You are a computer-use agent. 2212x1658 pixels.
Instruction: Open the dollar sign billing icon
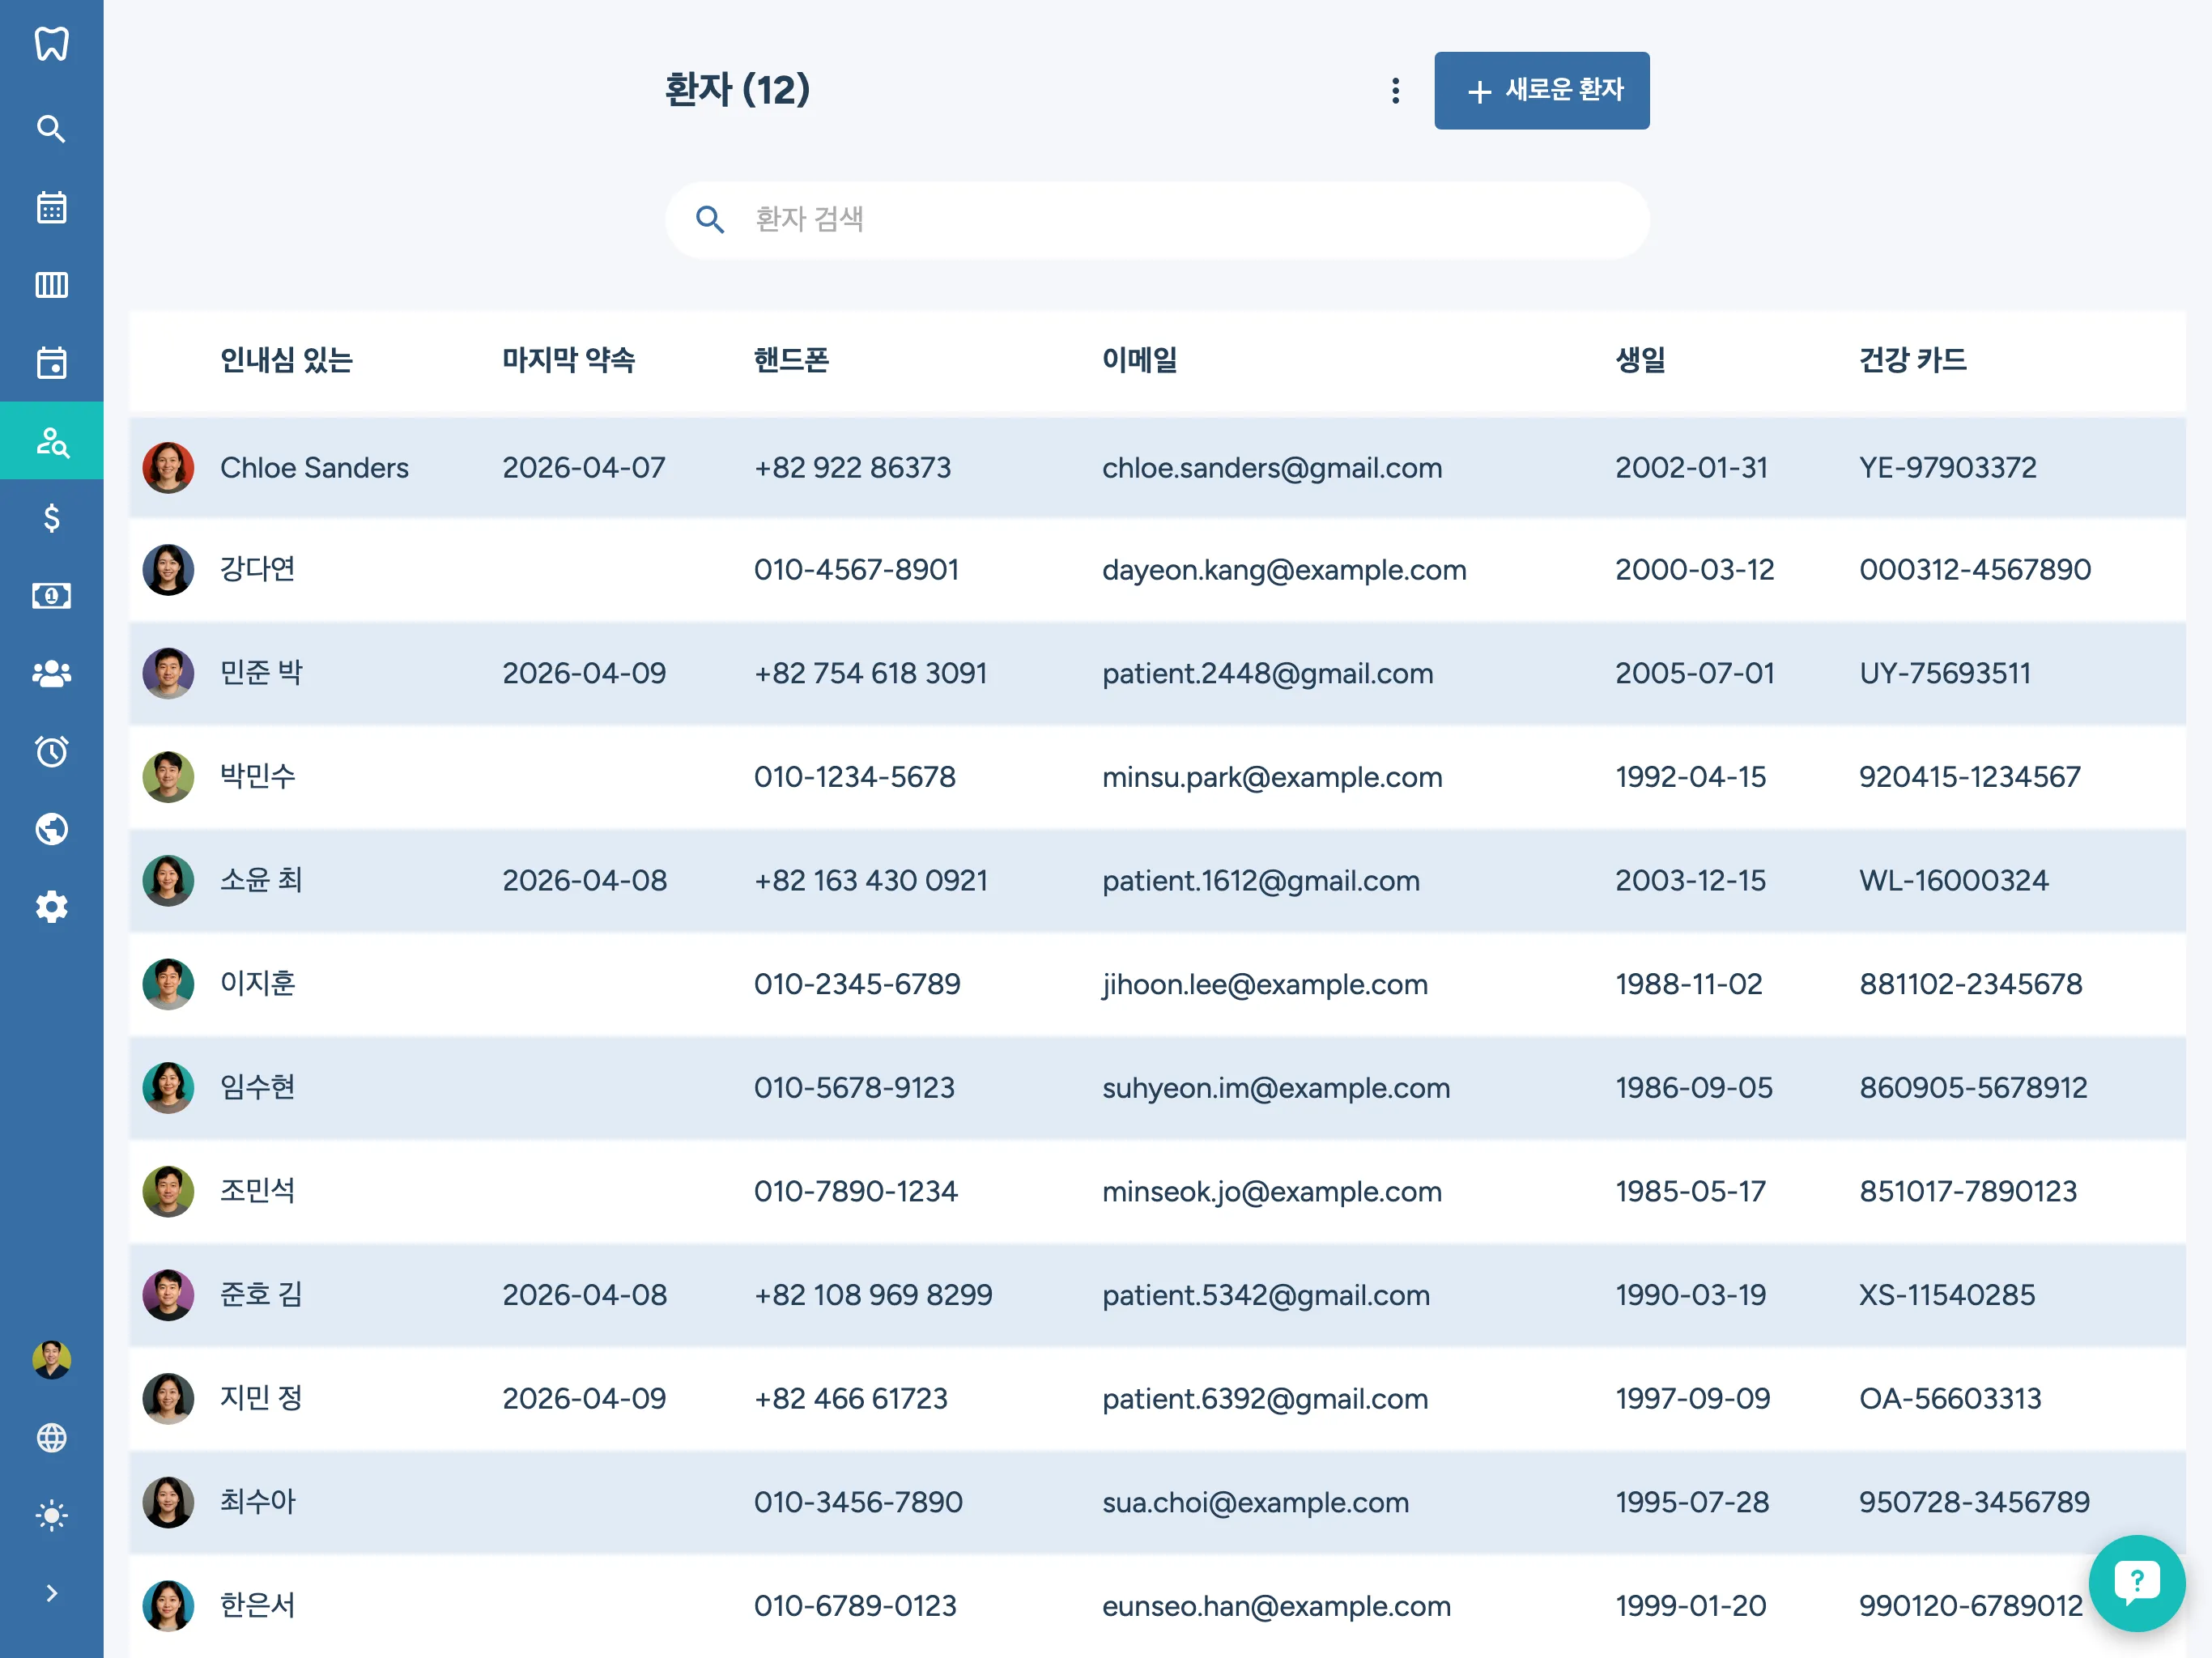(51, 518)
